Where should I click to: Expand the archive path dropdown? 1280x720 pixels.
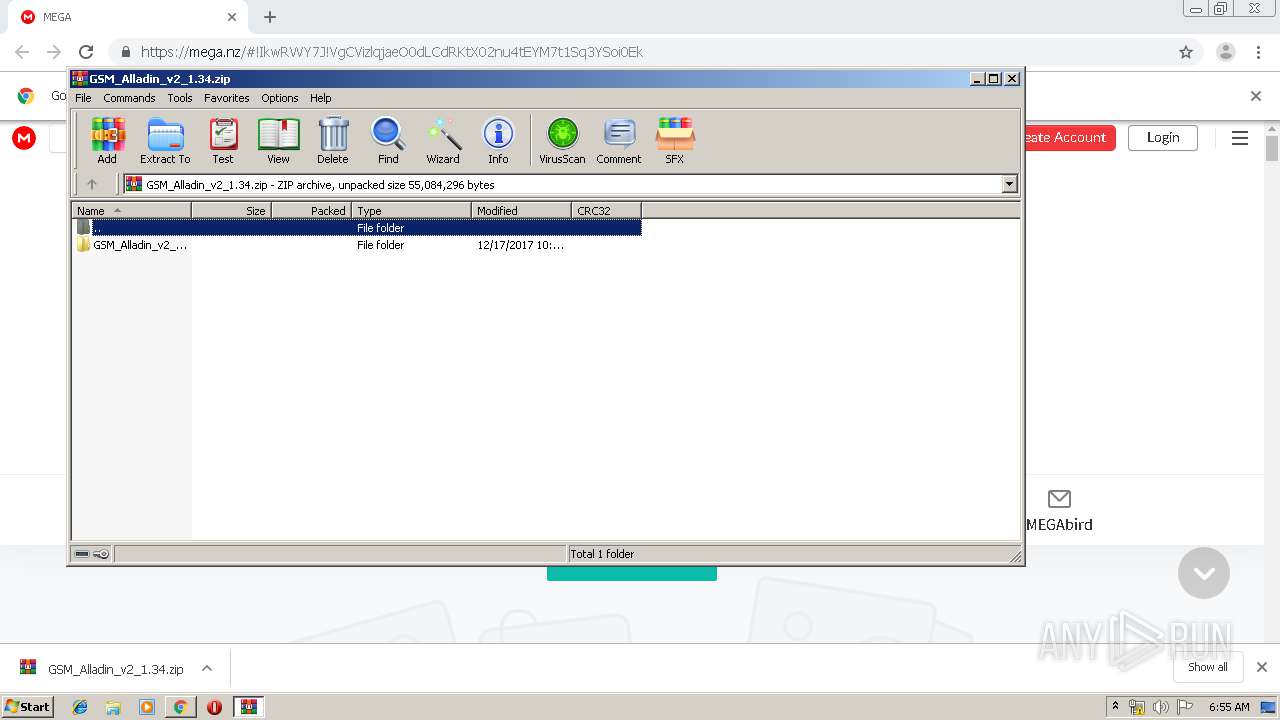(1009, 184)
